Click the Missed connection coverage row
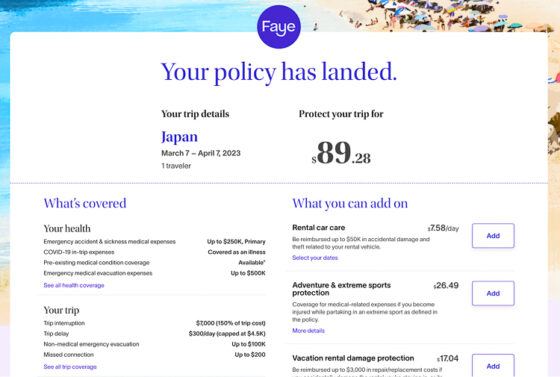Screen dimensions: 560x377 [154, 355]
